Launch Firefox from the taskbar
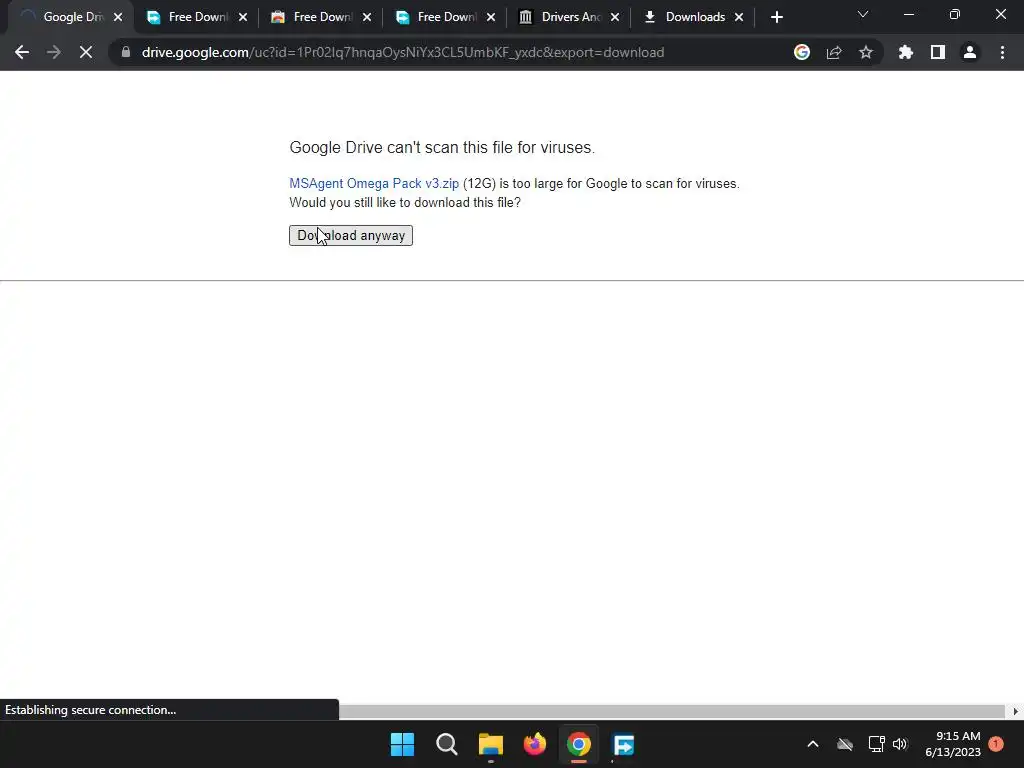Viewport: 1024px width, 768px height. coord(535,744)
